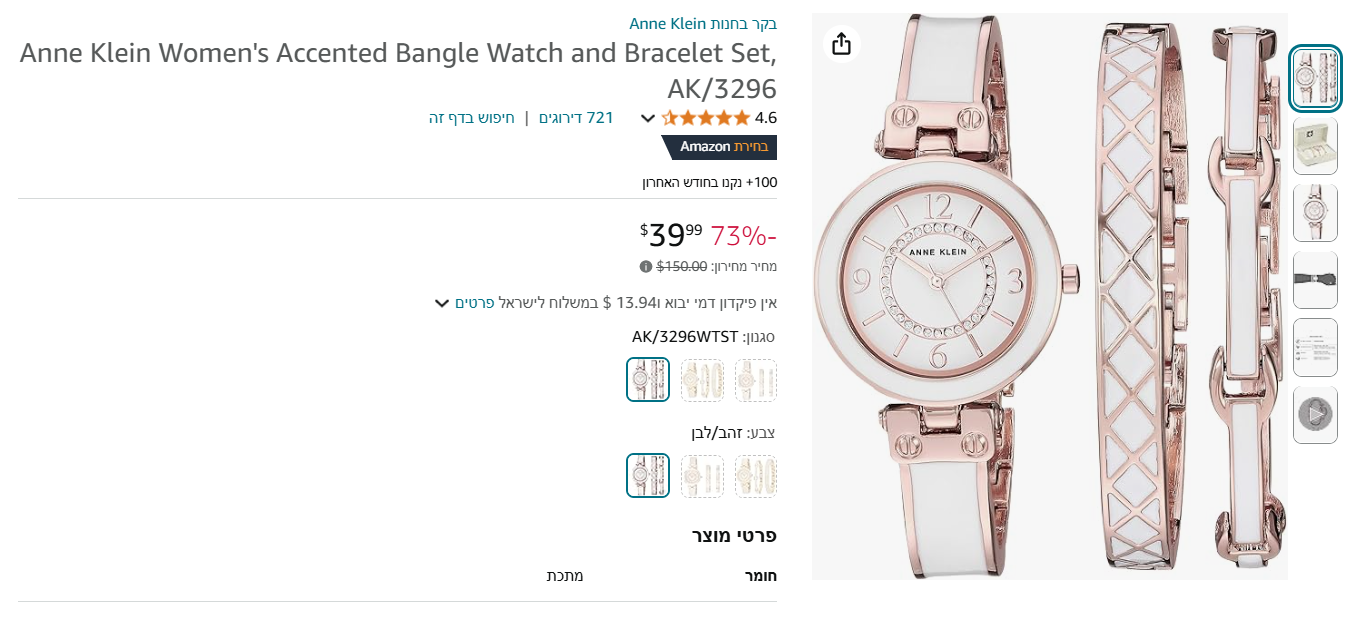The height and width of the screenshot is (623, 1351).
Task: Select the gift box image thumbnail
Action: (x=1315, y=146)
